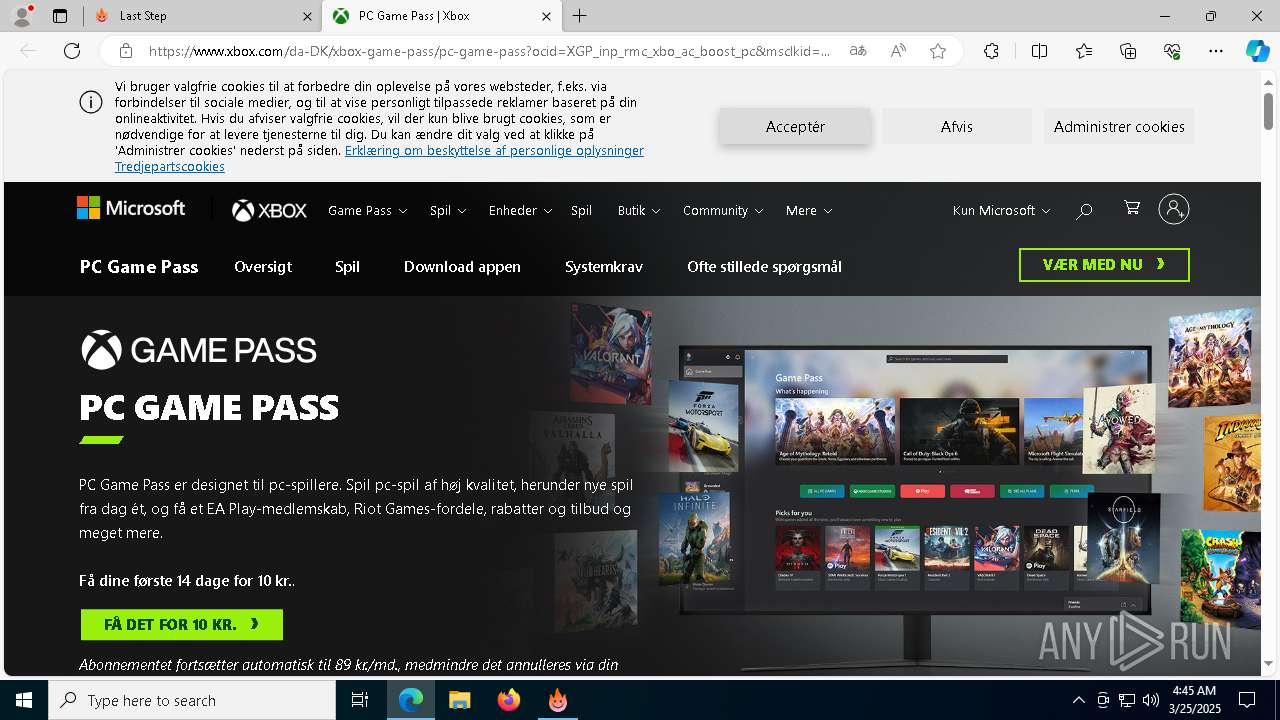Open Settings and more ellipsis menu

click(x=1216, y=51)
